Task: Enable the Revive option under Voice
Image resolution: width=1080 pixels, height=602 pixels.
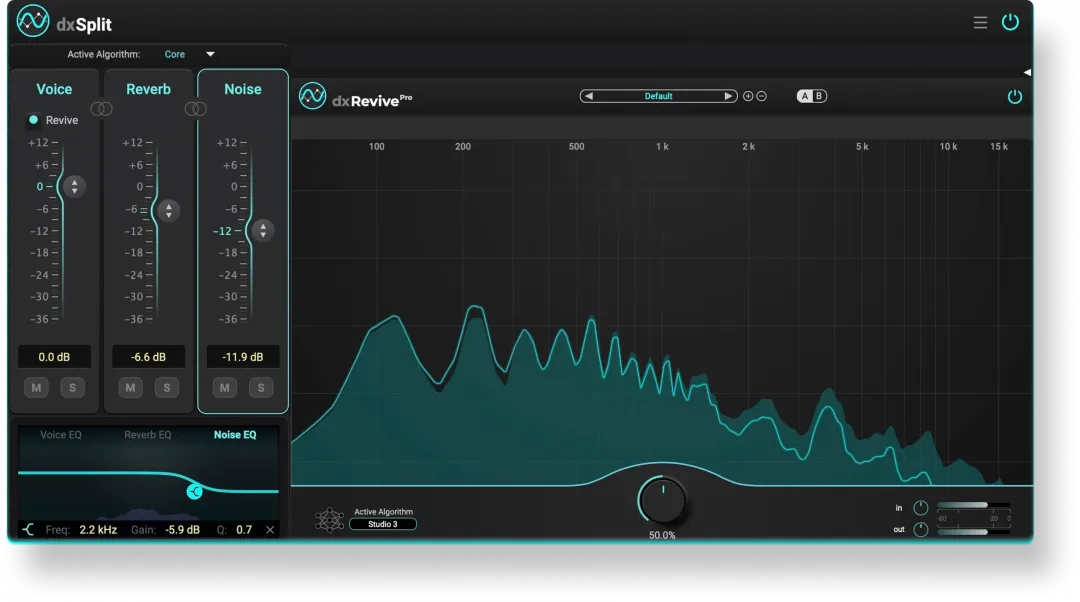Action: pyautogui.click(x=33, y=120)
